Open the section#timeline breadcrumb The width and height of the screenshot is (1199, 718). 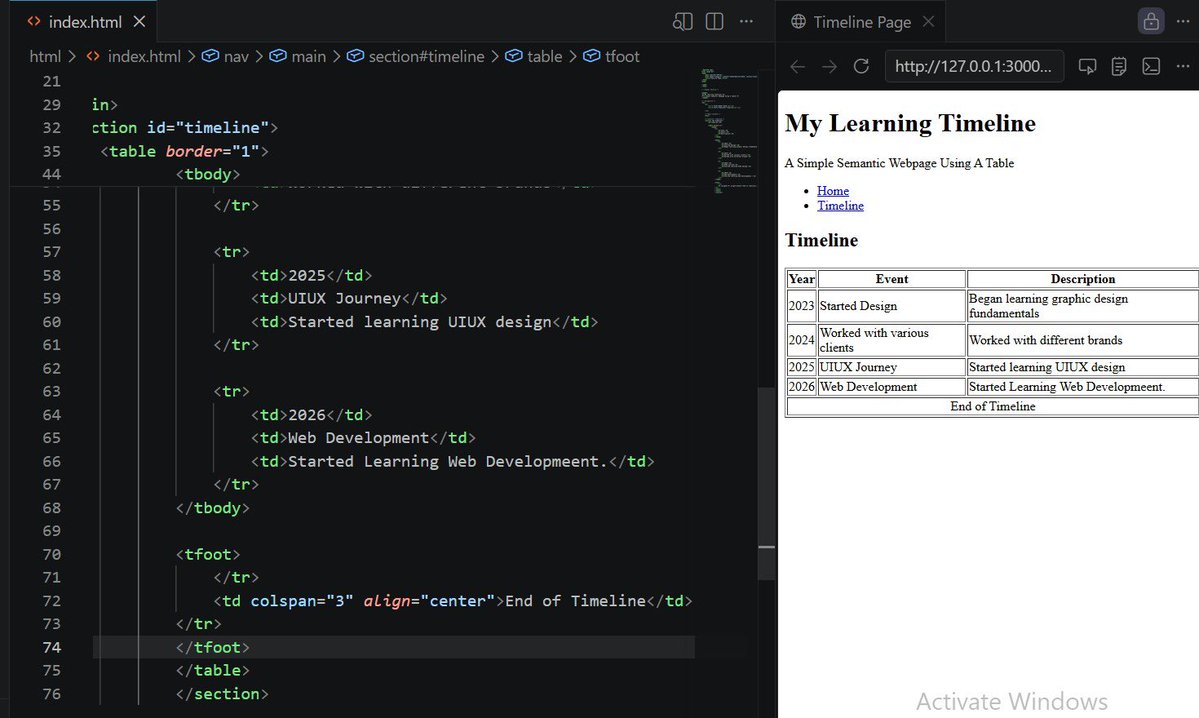point(416,57)
